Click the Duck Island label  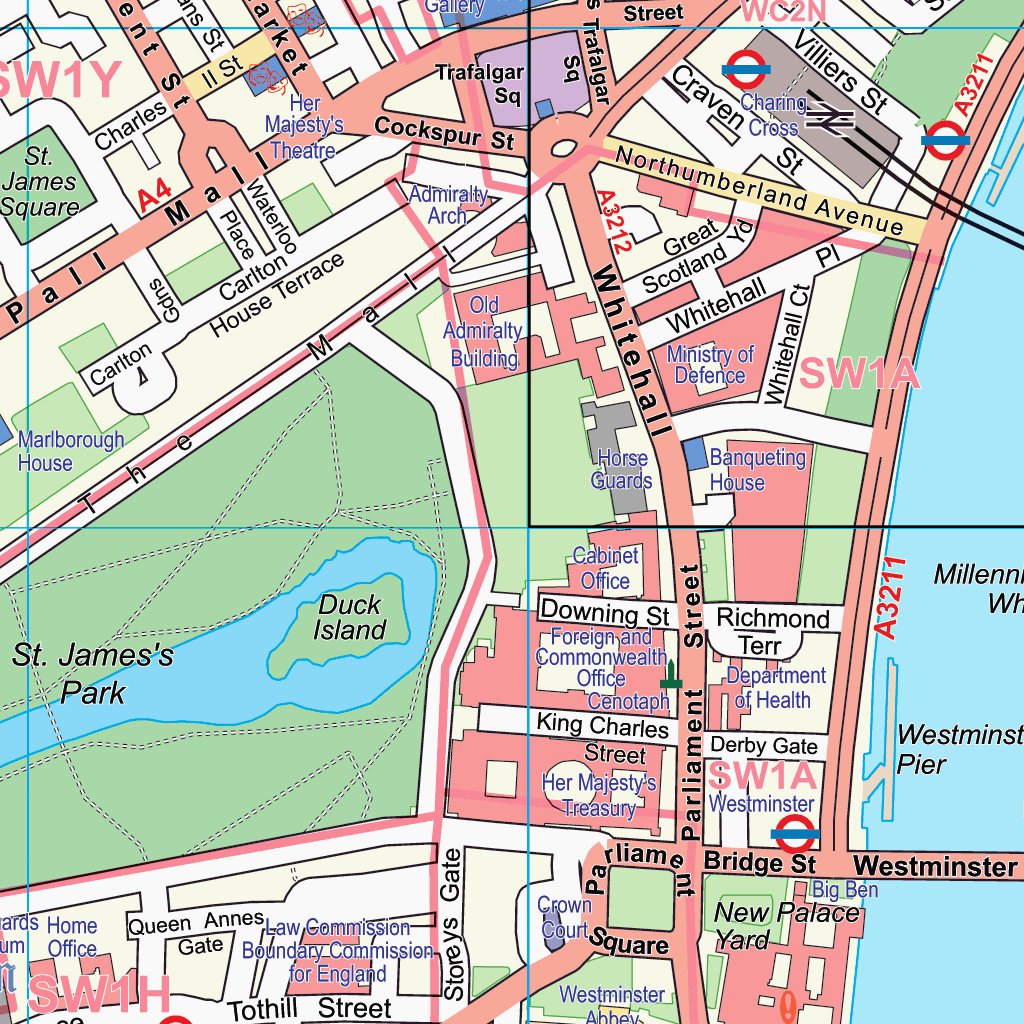(349, 617)
